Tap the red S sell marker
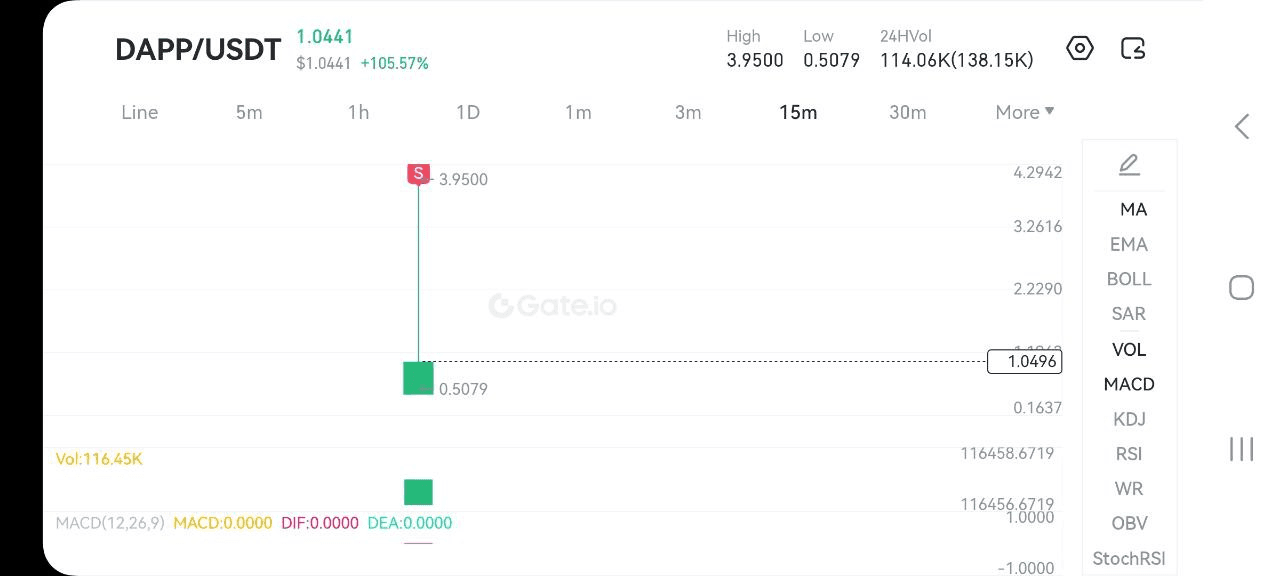Viewport: 1280px width, 576px height. click(x=418, y=174)
